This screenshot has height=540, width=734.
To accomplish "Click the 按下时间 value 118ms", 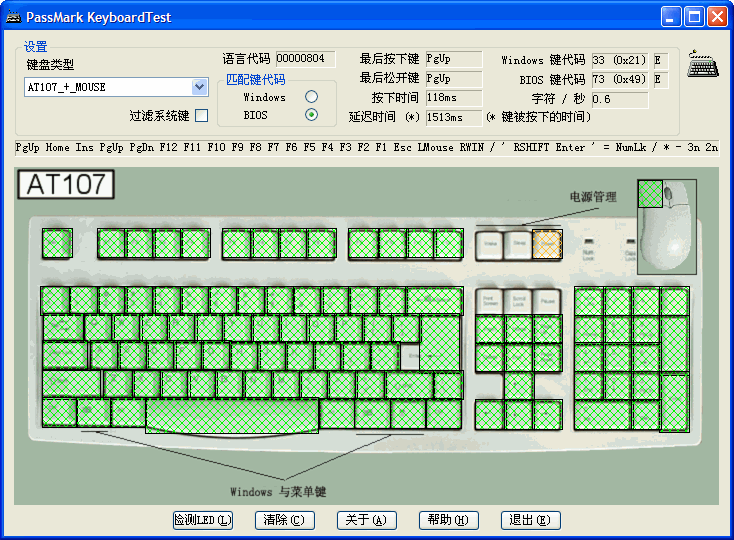I will coord(454,98).
